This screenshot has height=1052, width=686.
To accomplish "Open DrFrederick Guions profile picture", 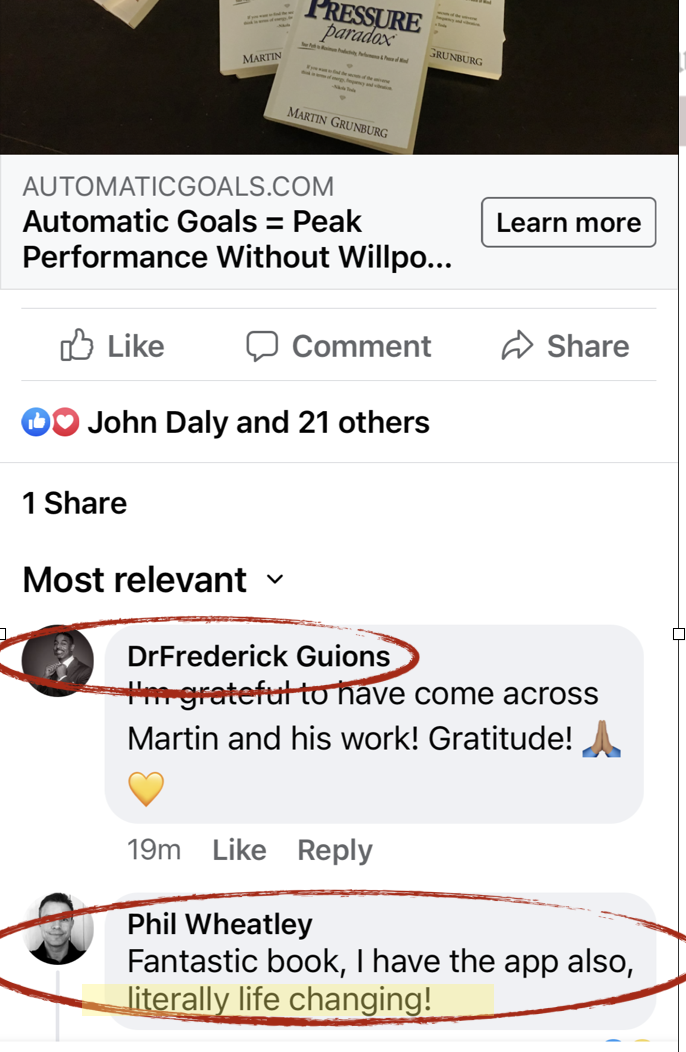I will click(x=58, y=661).
